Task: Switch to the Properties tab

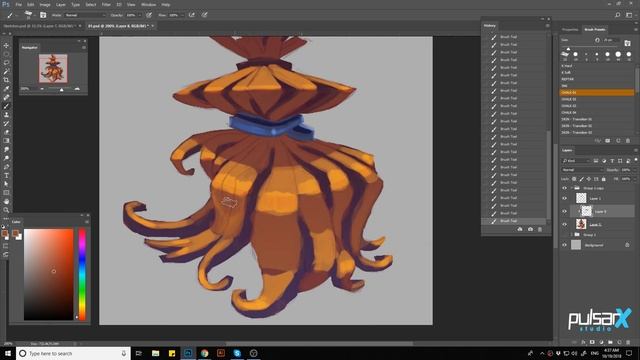Action: 570,29
